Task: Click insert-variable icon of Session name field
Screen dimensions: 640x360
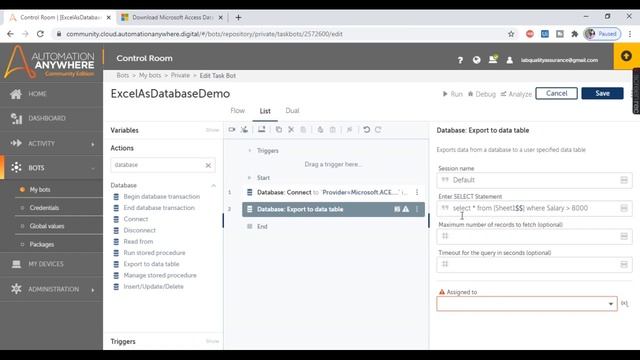Action: [624, 180]
